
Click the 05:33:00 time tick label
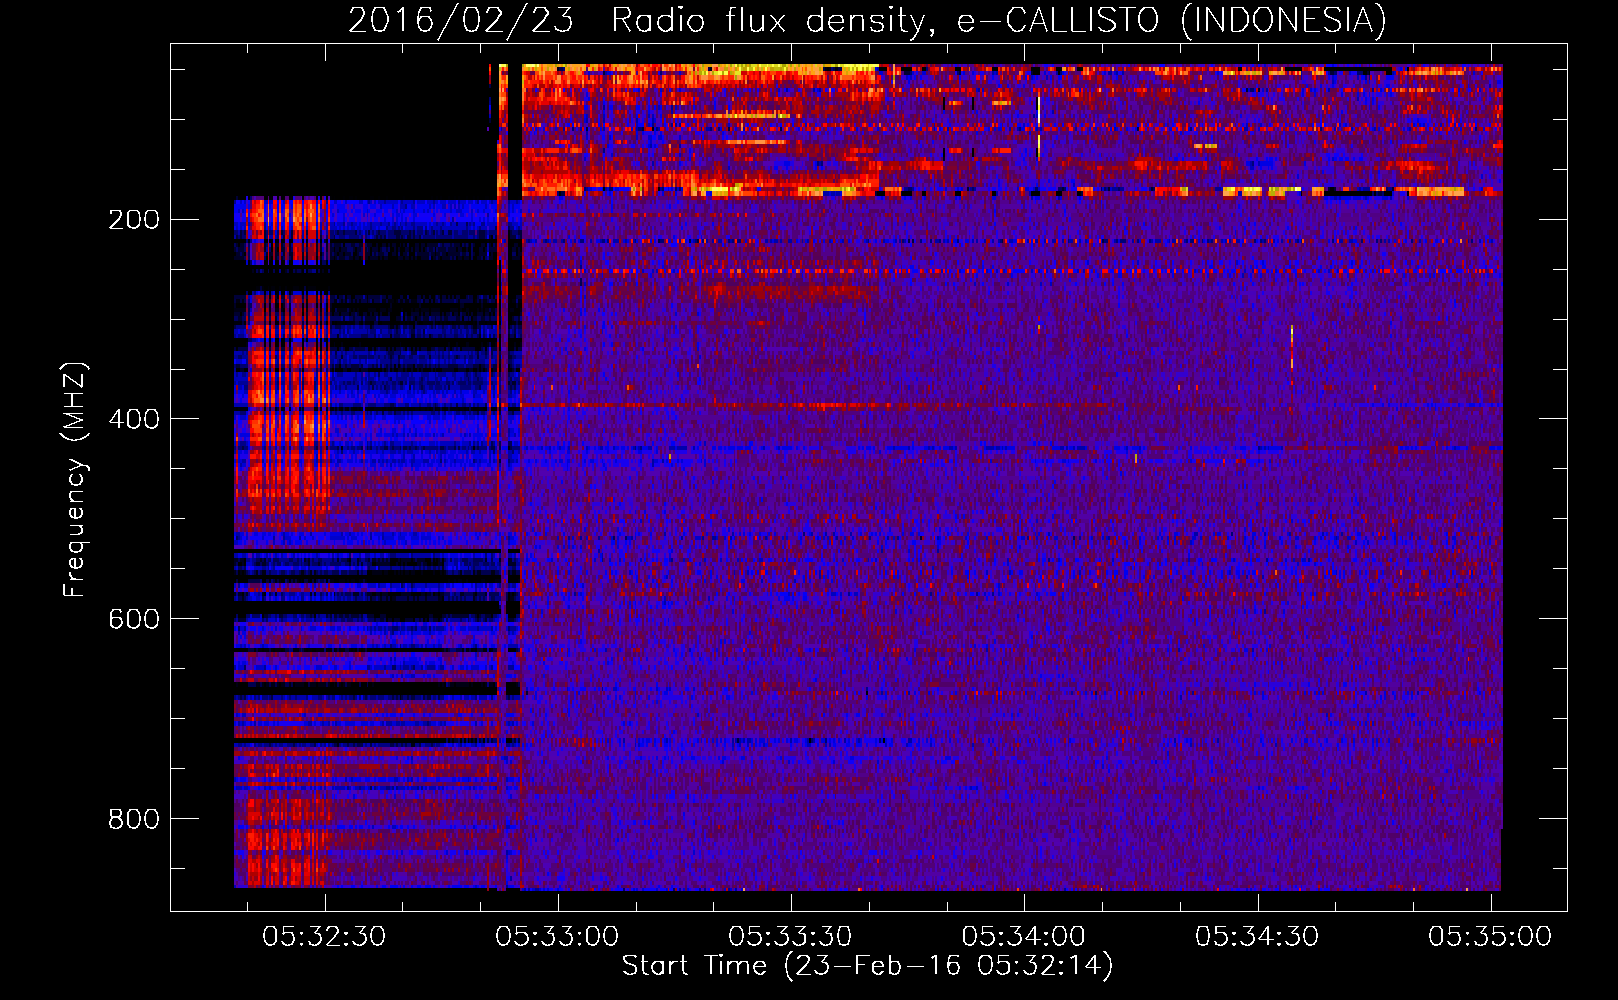click(557, 936)
